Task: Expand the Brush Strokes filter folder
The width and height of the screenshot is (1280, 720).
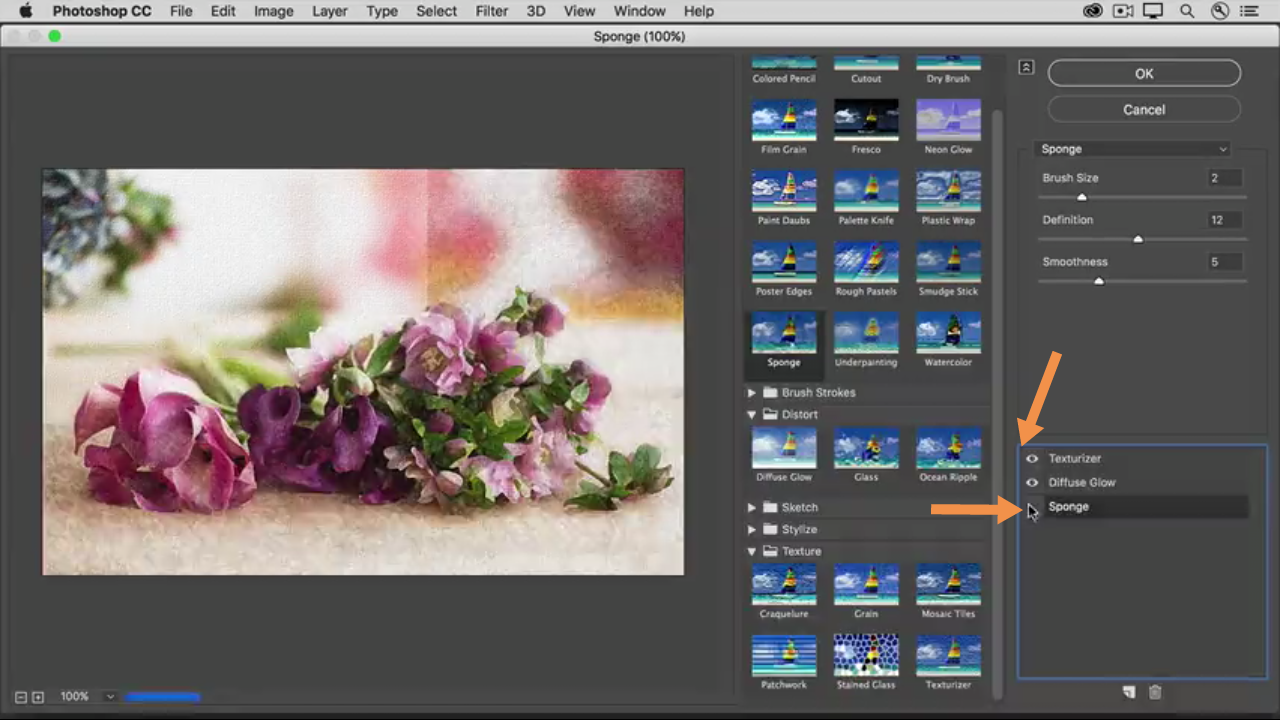Action: point(752,393)
